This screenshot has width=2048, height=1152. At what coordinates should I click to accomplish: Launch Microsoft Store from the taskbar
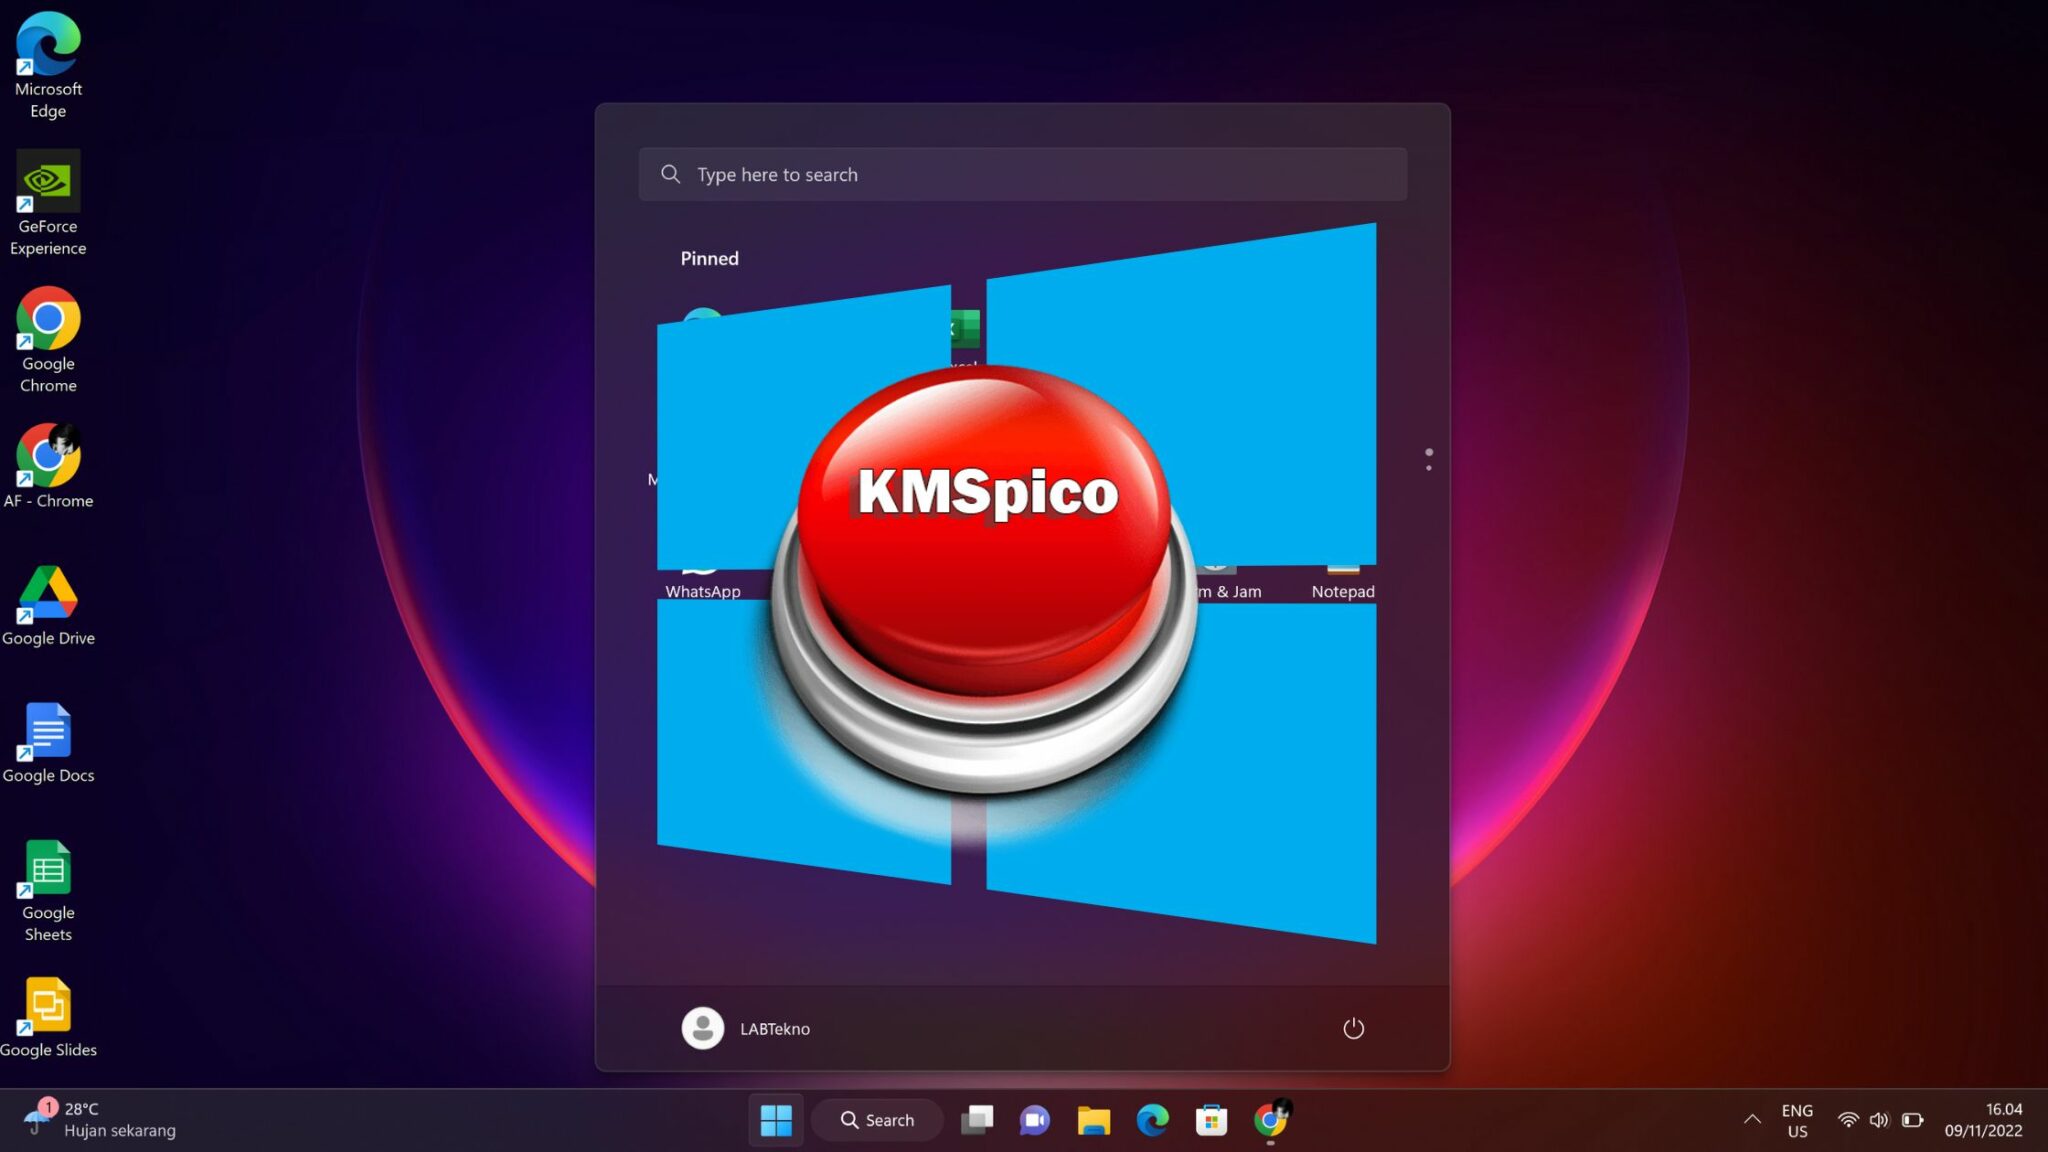click(x=1212, y=1120)
